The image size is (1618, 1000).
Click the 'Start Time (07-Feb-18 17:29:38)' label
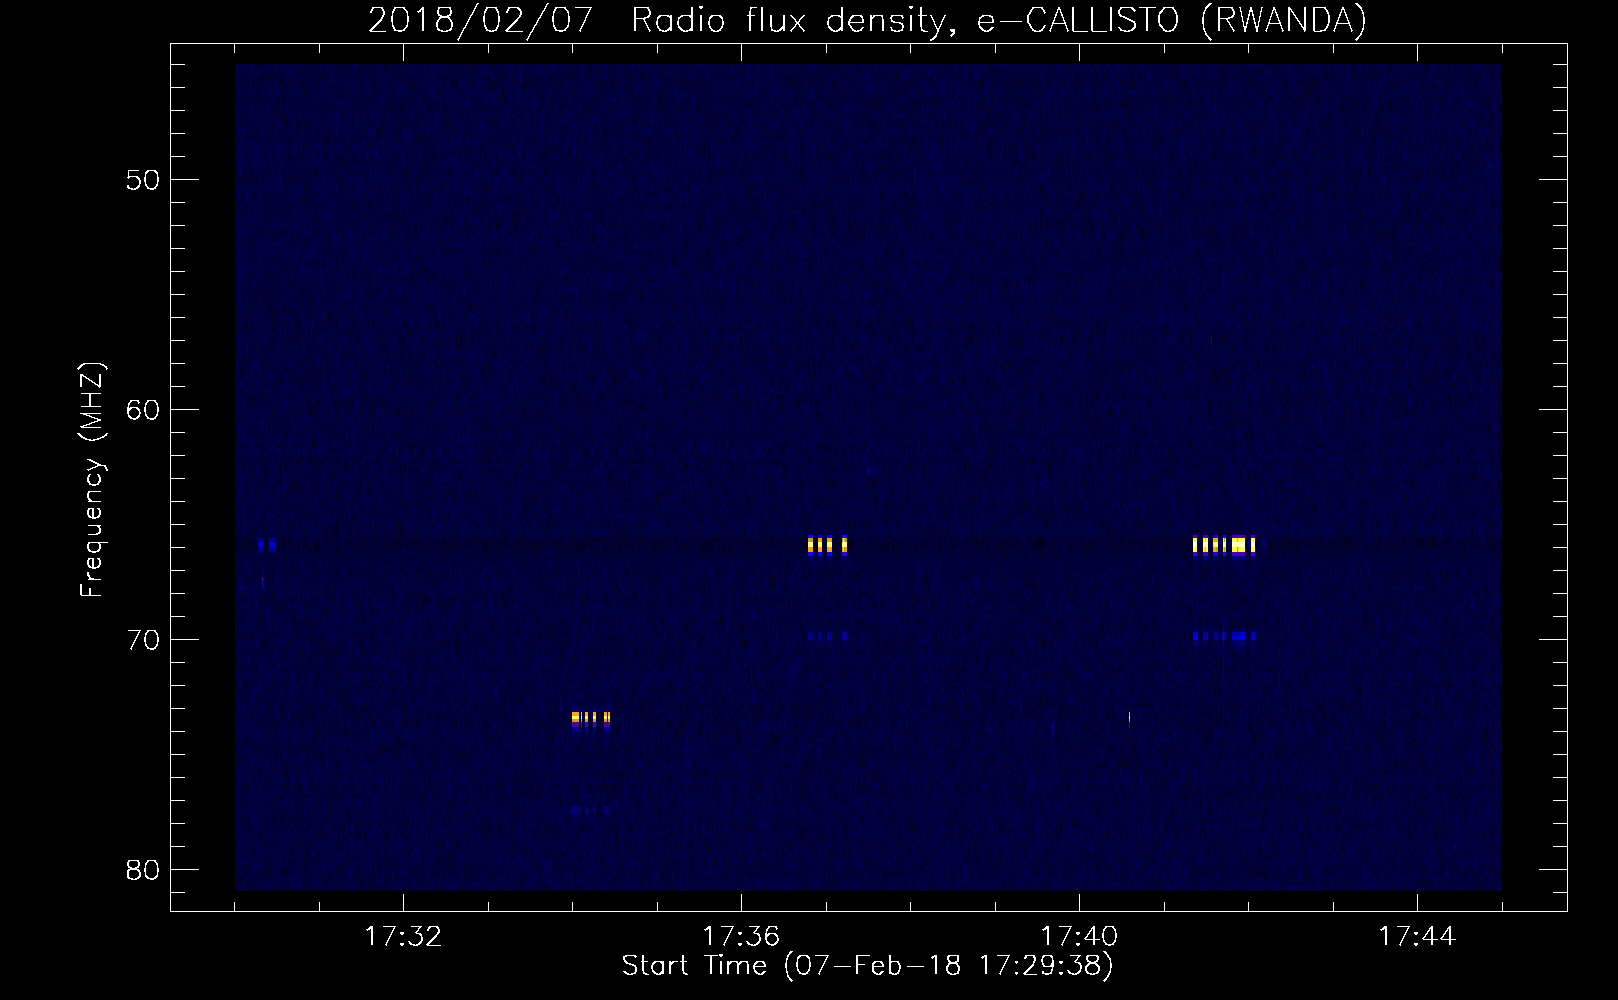867,966
